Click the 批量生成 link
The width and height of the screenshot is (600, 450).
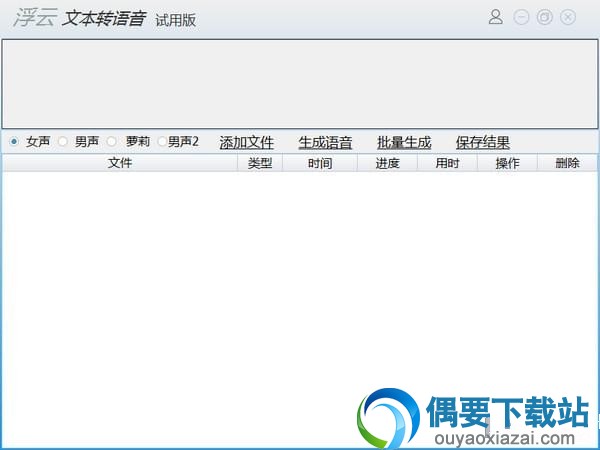tap(404, 143)
